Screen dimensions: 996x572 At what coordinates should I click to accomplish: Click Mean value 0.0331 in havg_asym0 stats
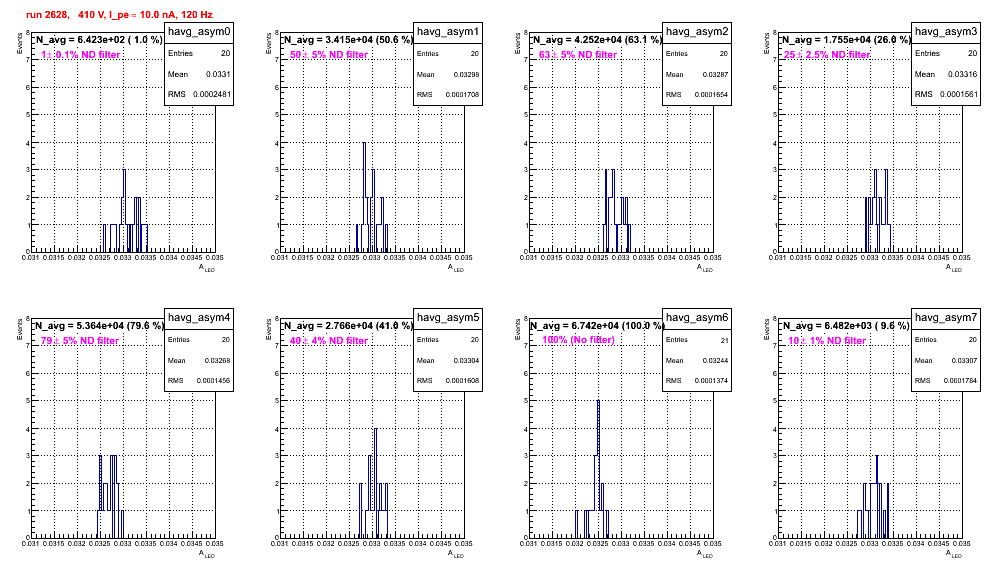coord(218,74)
